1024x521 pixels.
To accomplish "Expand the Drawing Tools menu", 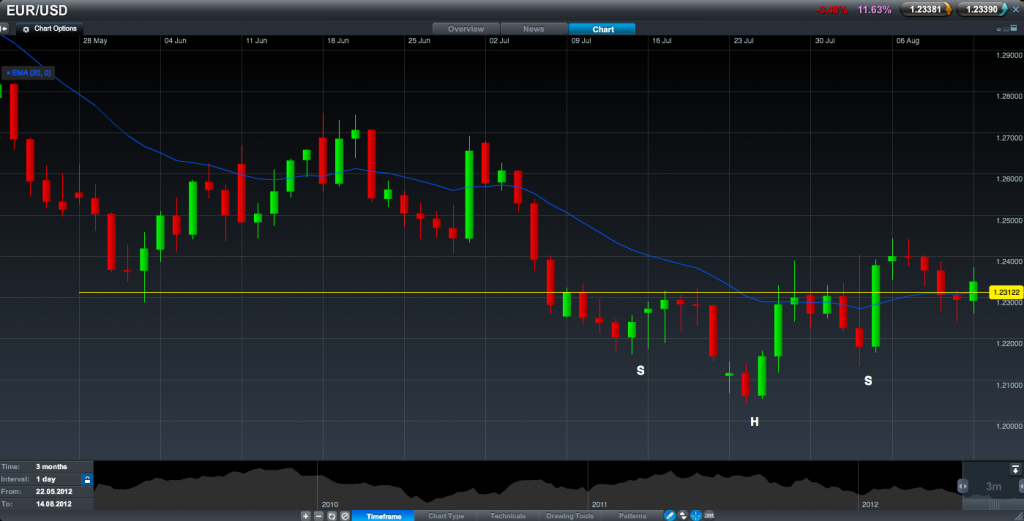I will pyautogui.click(x=569, y=515).
